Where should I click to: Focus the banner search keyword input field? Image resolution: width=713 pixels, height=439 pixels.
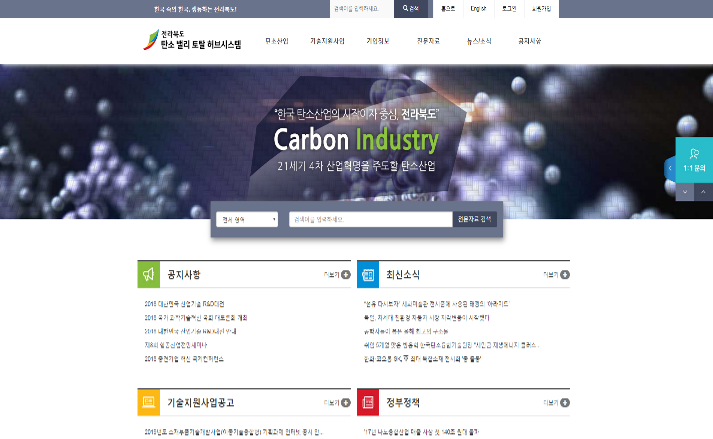click(371, 219)
